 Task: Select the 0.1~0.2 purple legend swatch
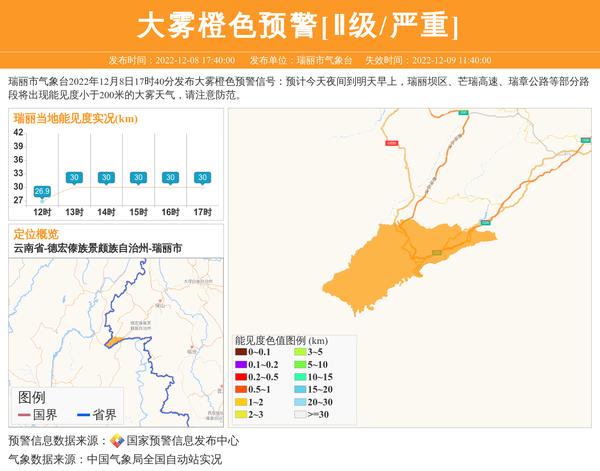click(x=241, y=365)
